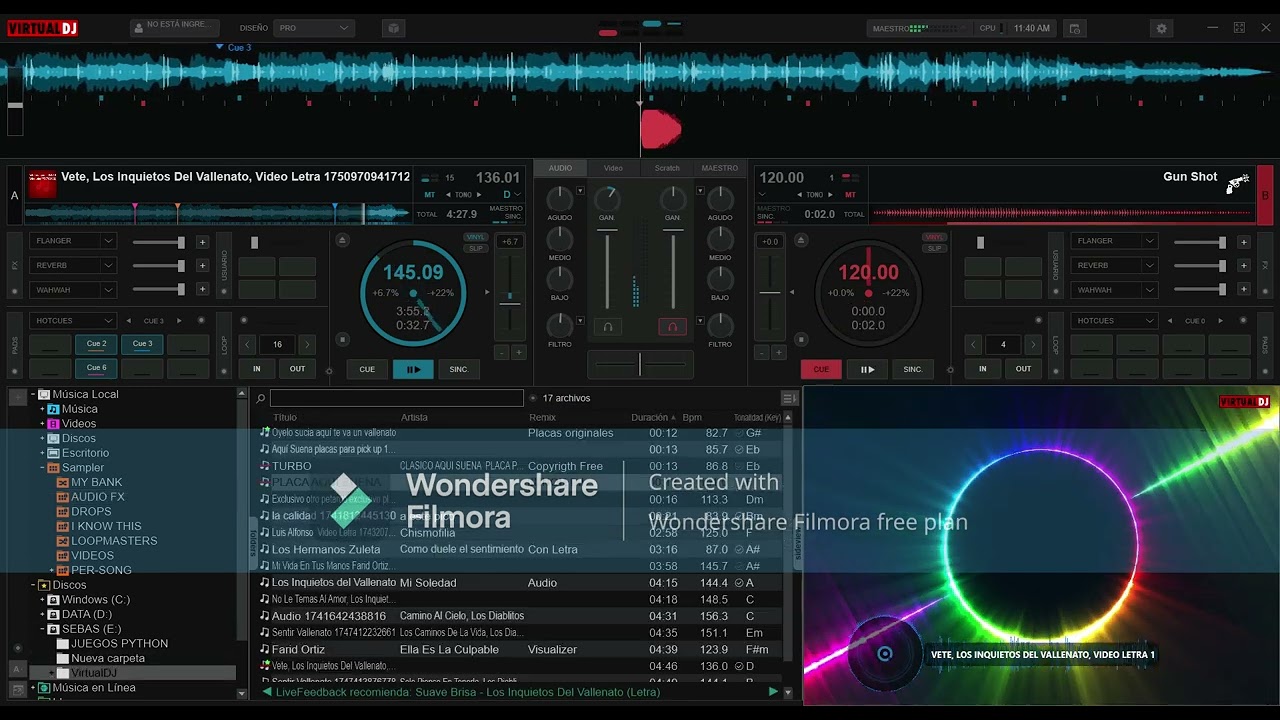Toggle SINC. on deck A
Viewport: 1280px width, 720px height.
tap(459, 369)
